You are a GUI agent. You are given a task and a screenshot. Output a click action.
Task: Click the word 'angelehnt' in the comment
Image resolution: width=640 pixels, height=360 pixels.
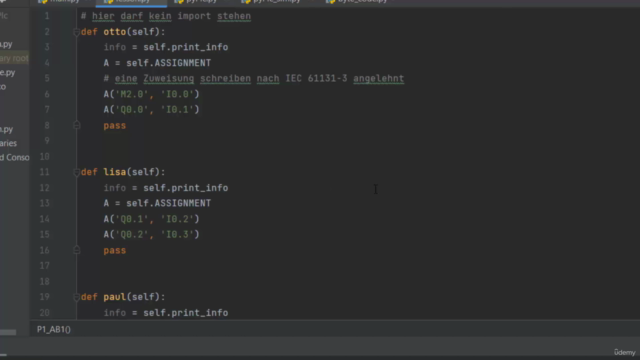click(x=379, y=78)
